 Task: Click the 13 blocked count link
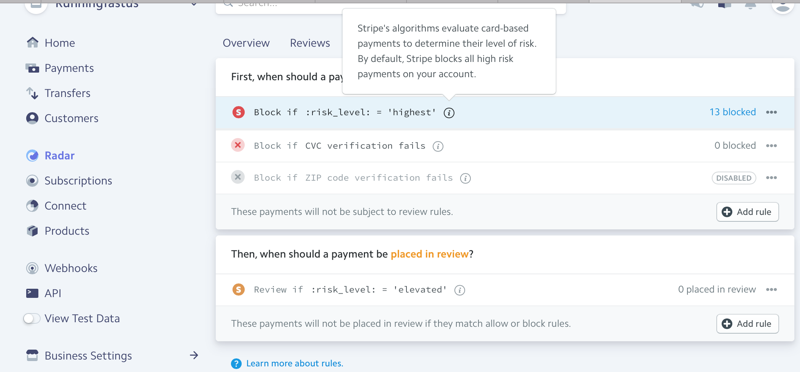click(733, 112)
